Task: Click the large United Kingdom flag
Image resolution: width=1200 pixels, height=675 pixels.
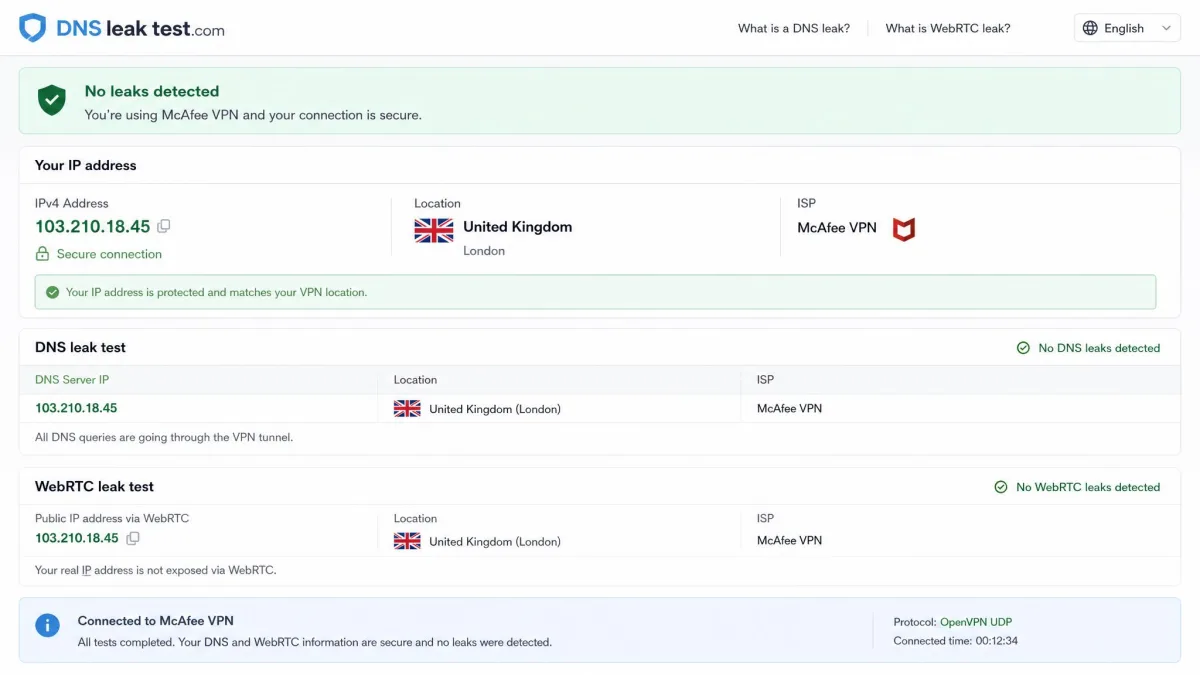Action: point(434,231)
